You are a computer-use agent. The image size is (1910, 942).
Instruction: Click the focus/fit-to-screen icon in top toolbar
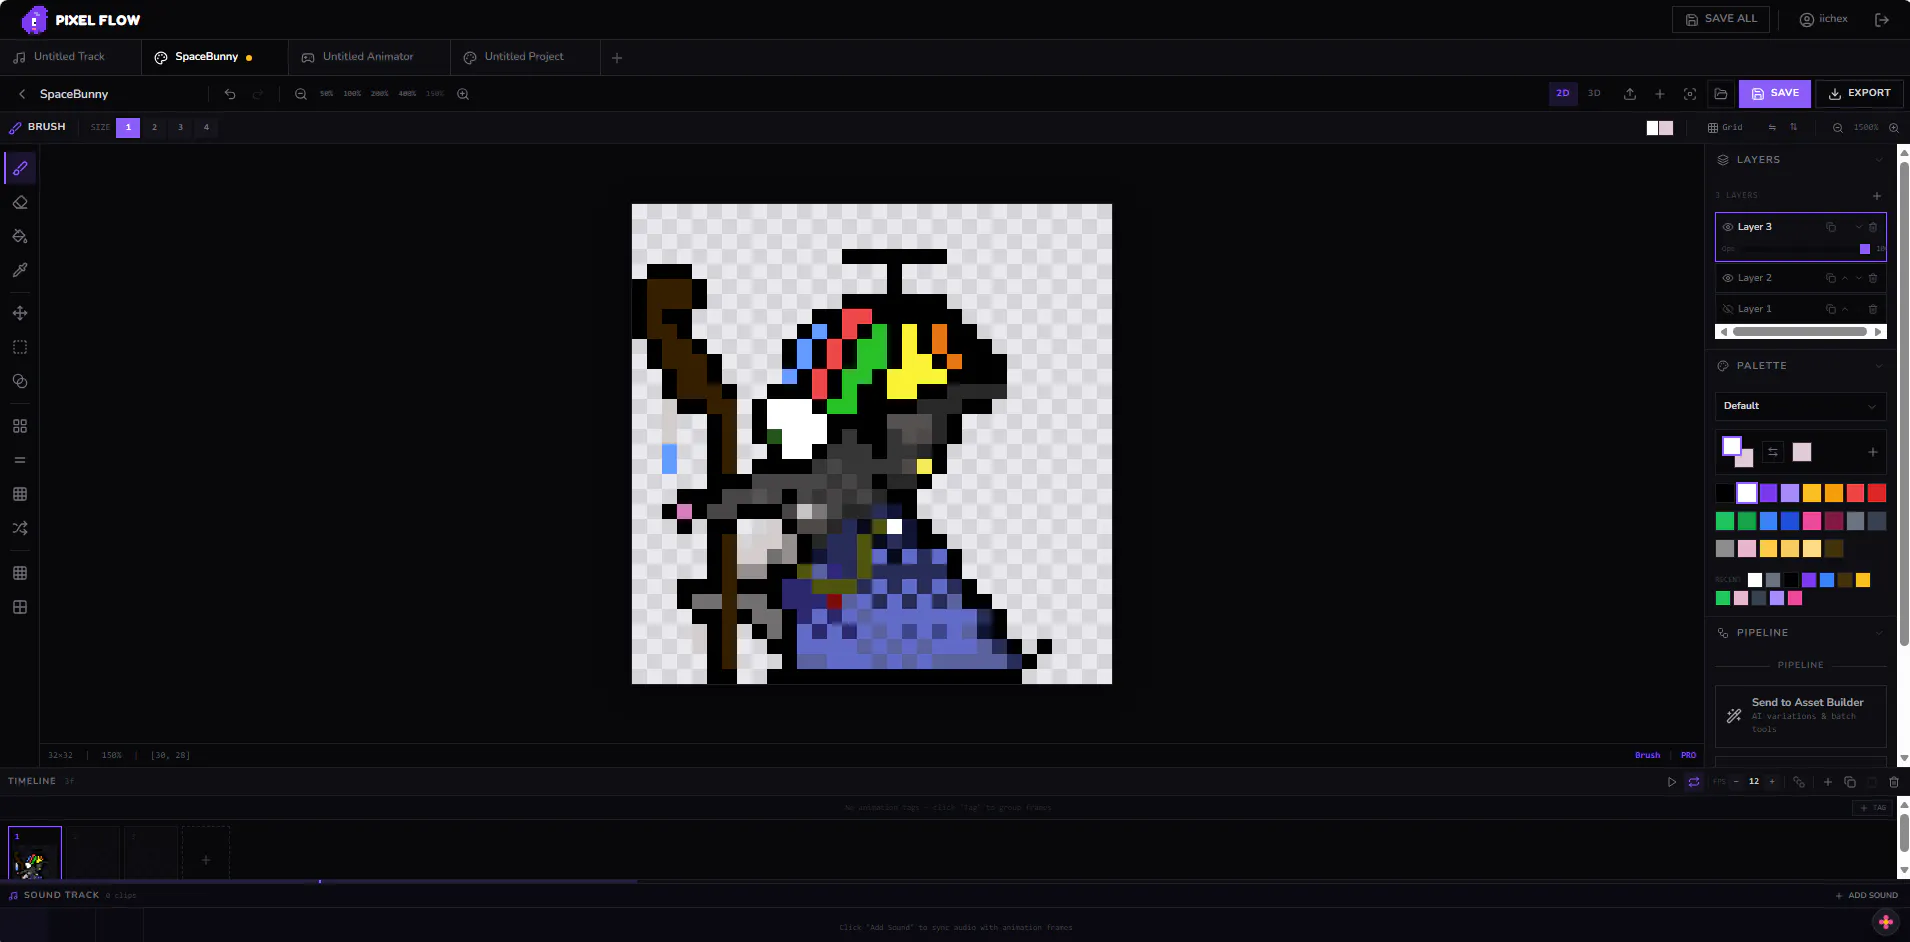[1690, 94]
